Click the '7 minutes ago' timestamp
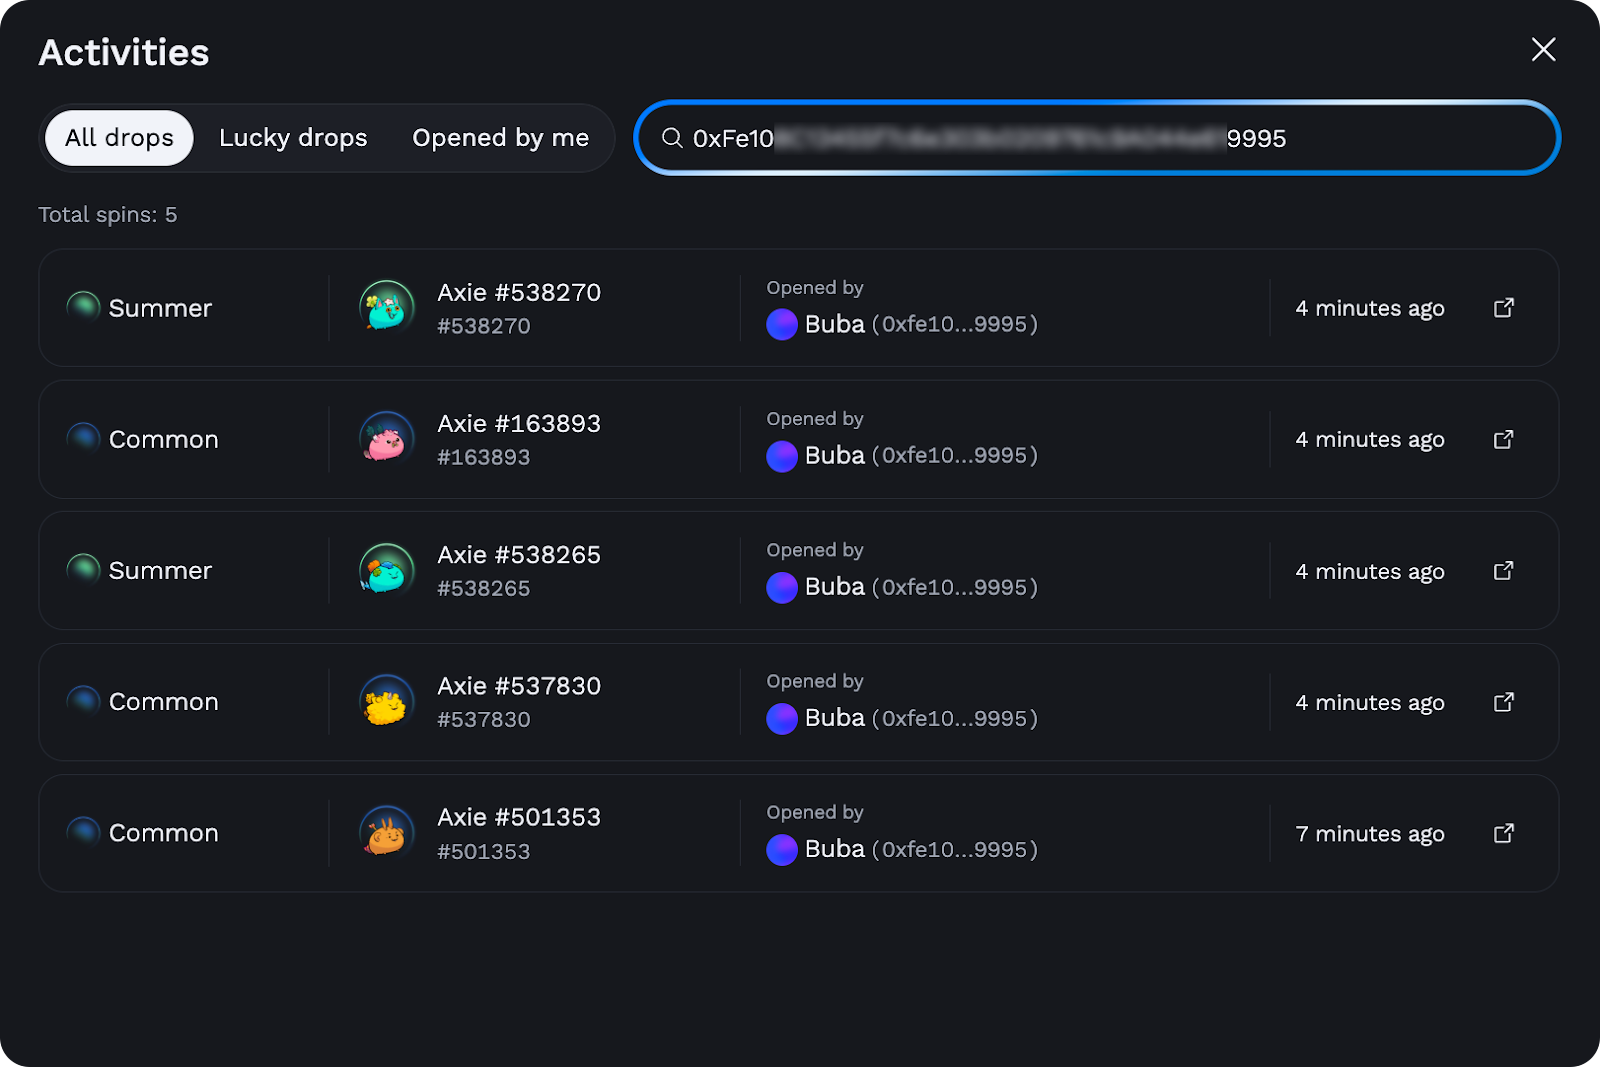 point(1370,834)
